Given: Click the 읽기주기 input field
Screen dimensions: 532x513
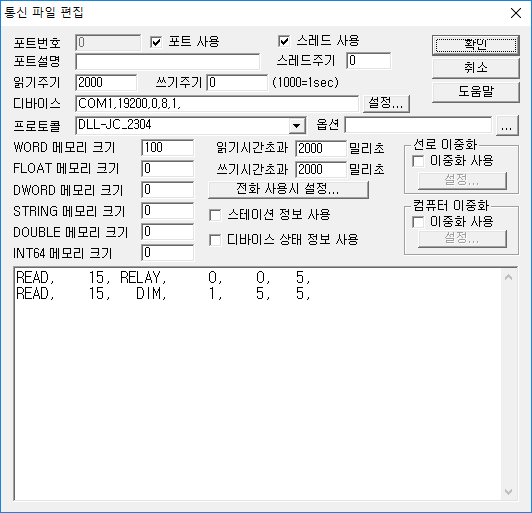Looking at the screenshot, I should click(x=106, y=82).
